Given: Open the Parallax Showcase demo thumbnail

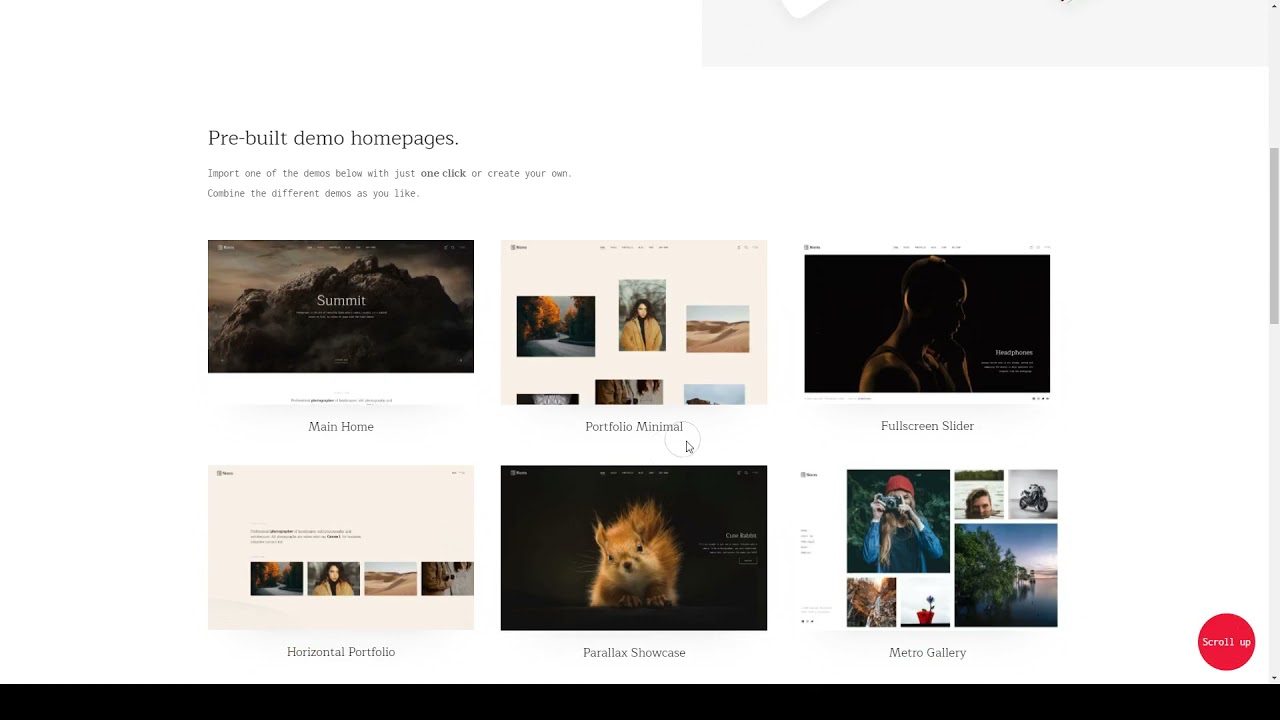Looking at the screenshot, I should [634, 547].
